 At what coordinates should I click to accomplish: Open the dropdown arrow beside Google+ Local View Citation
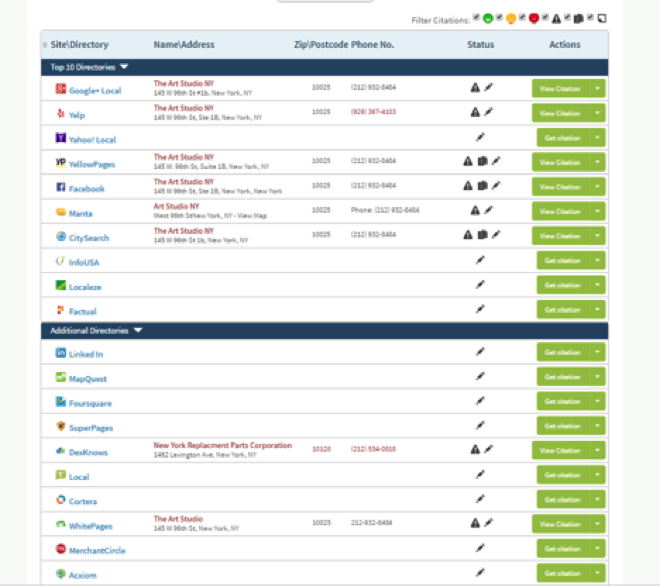pyautogui.click(x=597, y=88)
